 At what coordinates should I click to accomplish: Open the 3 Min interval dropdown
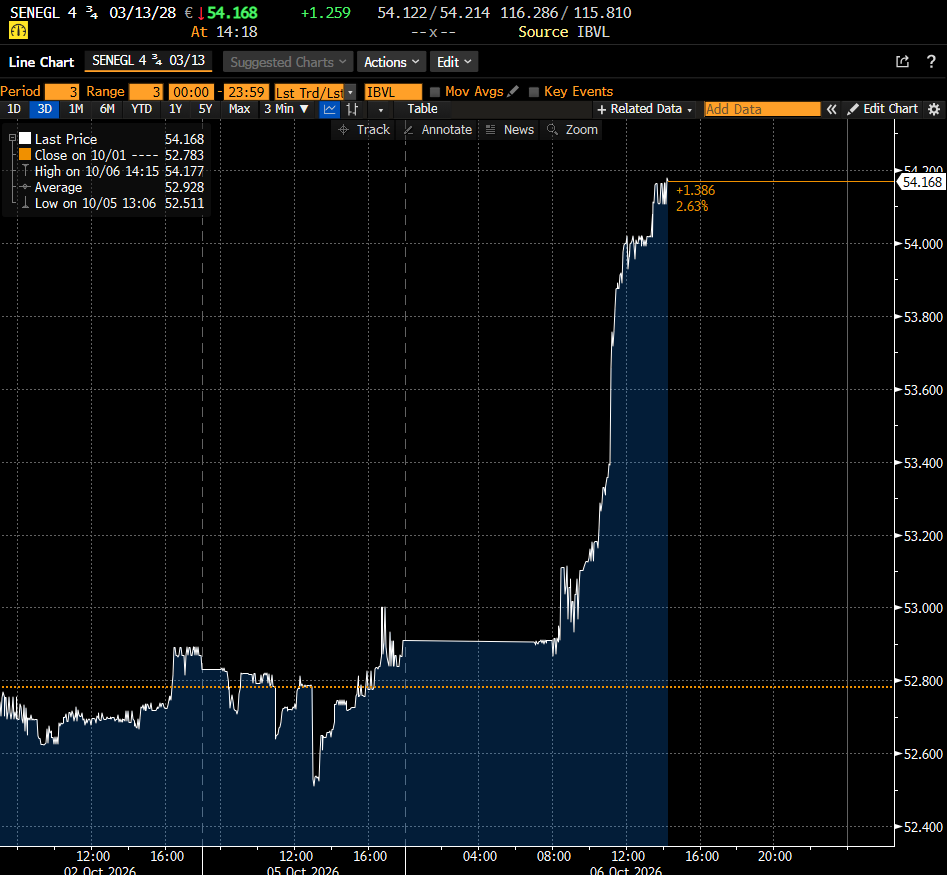click(x=286, y=109)
